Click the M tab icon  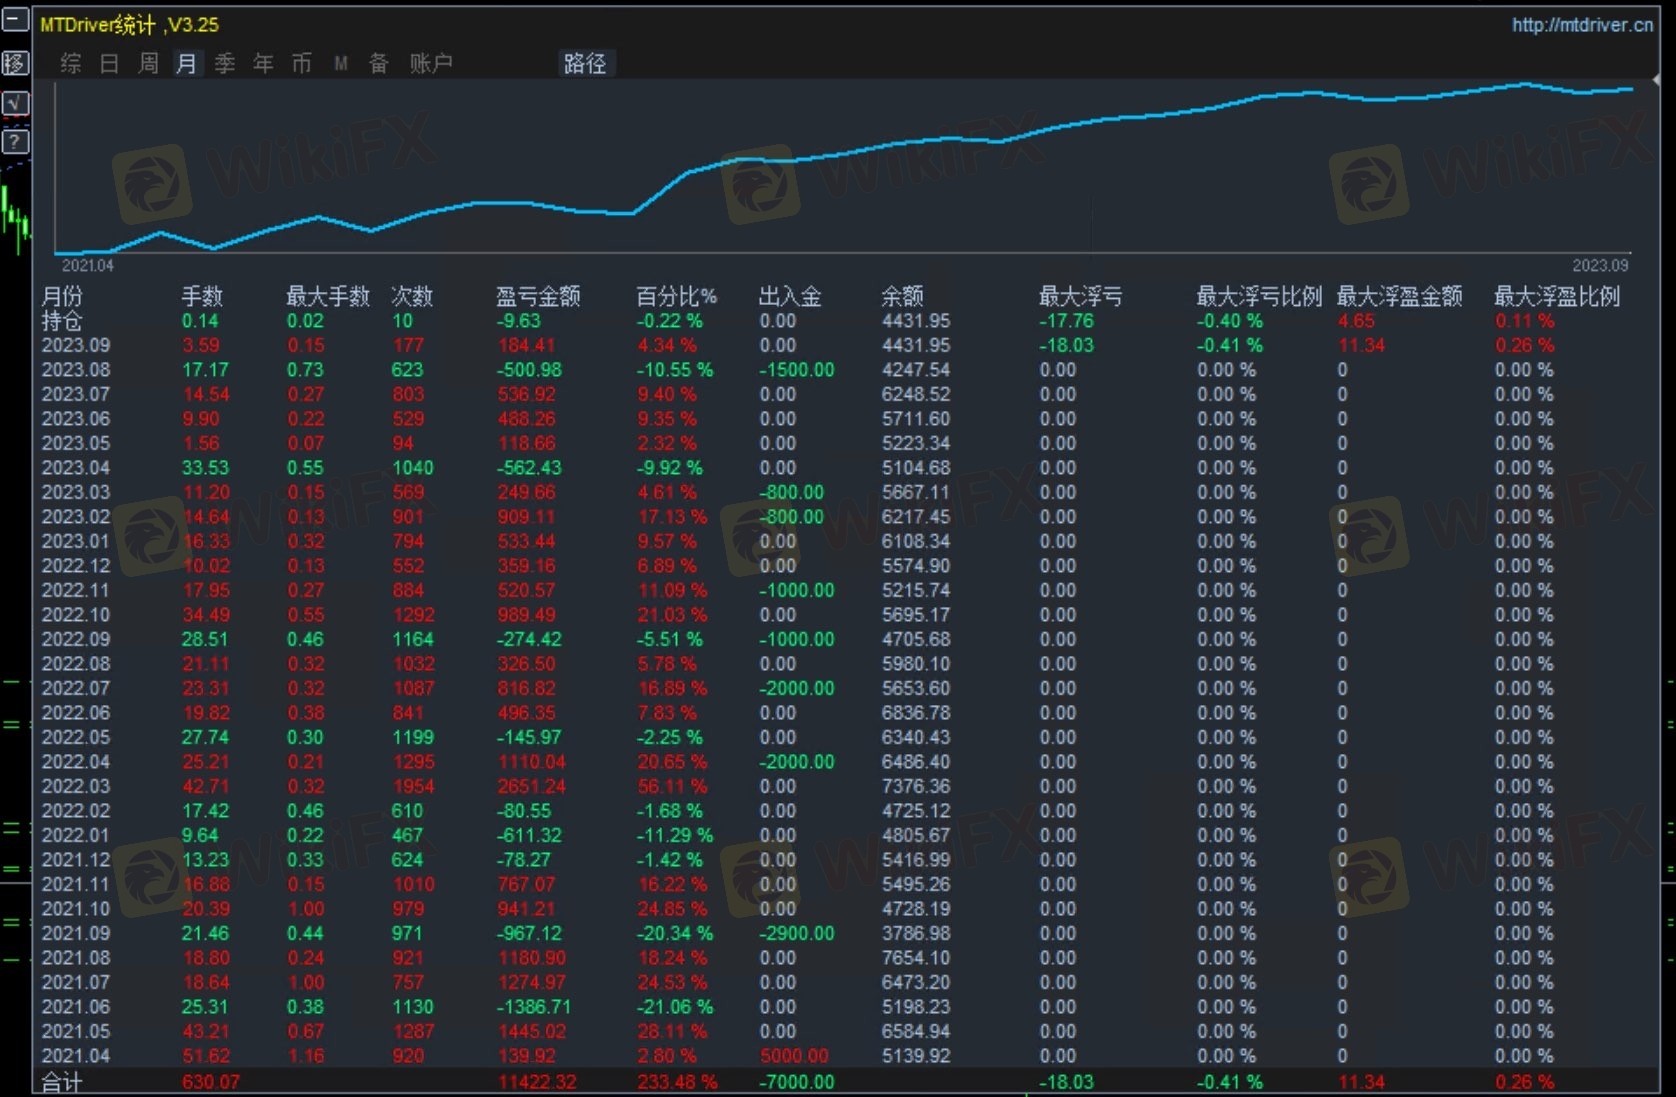341,64
